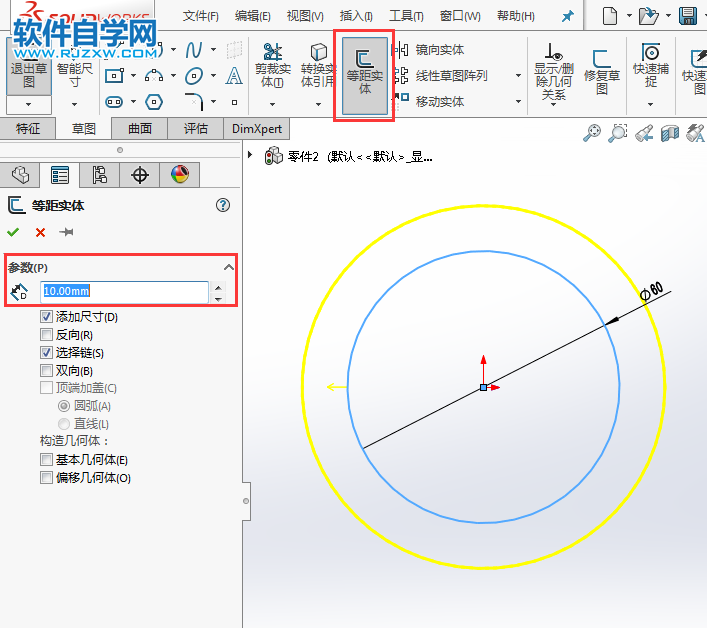Select the Arc tool
This screenshot has width=707, height=628.
pyautogui.click(x=154, y=76)
